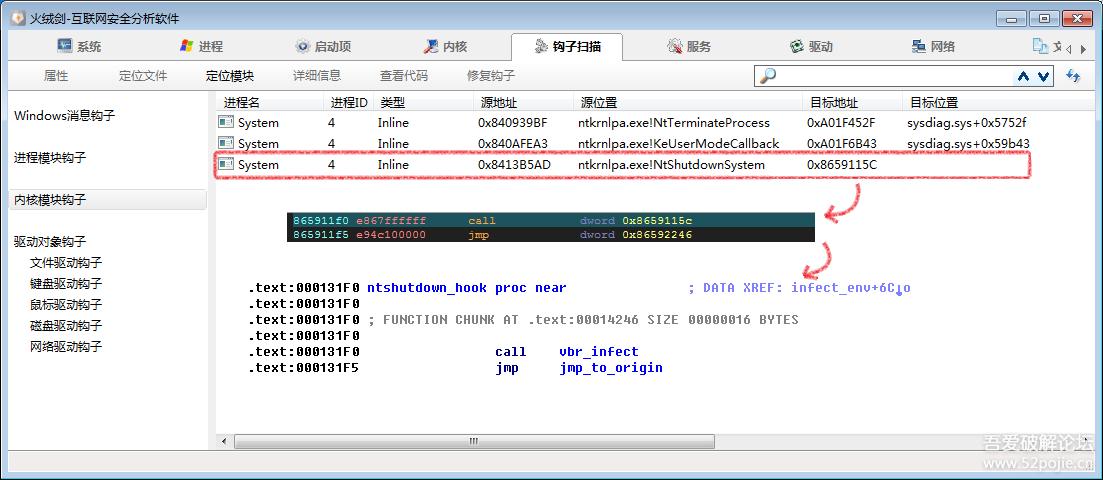The width and height of the screenshot is (1103, 480).
Task: Click the 系统 monitor icon
Action: pyautogui.click(x=65, y=46)
